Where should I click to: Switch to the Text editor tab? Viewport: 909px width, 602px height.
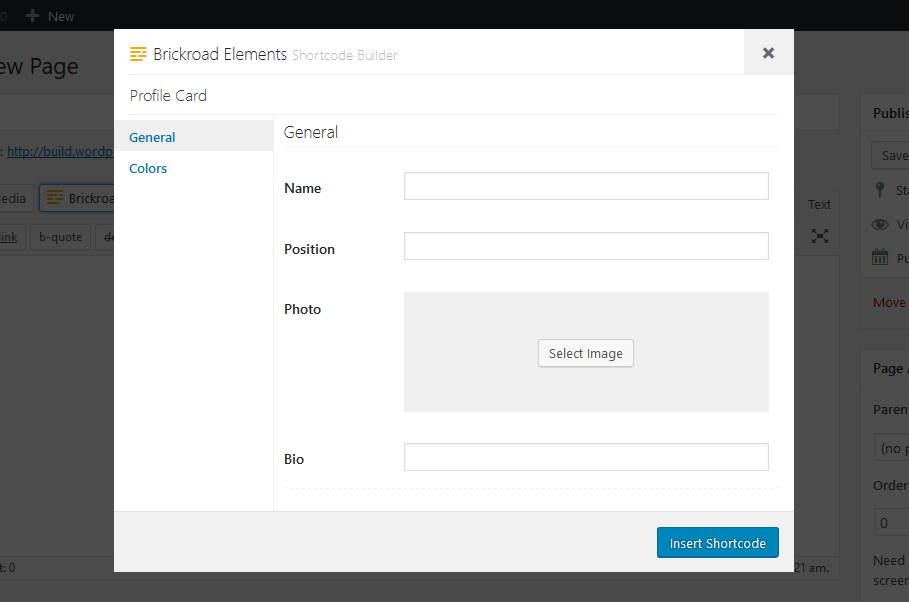click(819, 204)
